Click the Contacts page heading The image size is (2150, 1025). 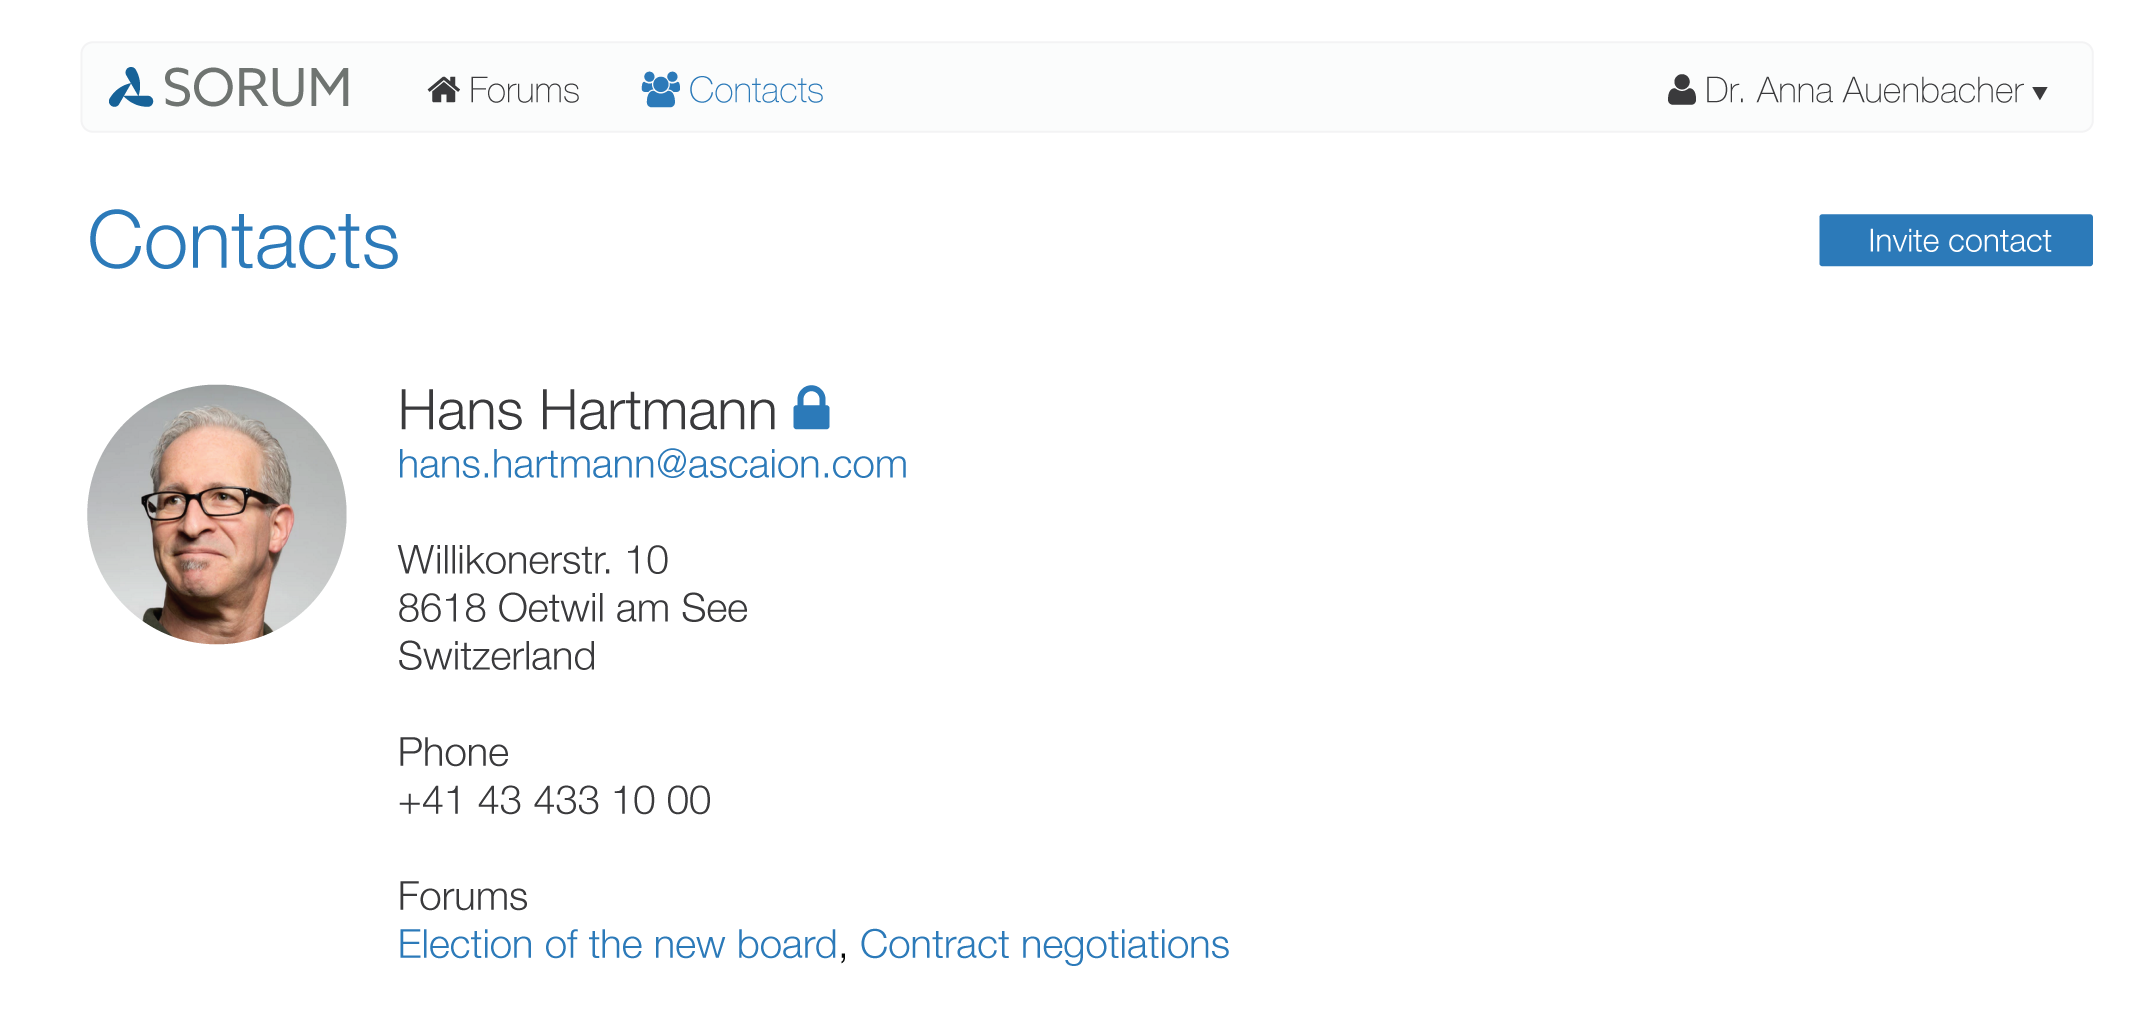pos(244,241)
